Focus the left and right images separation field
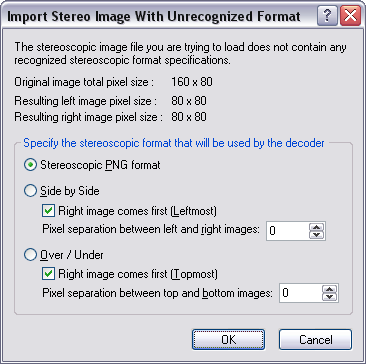 (x=289, y=231)
